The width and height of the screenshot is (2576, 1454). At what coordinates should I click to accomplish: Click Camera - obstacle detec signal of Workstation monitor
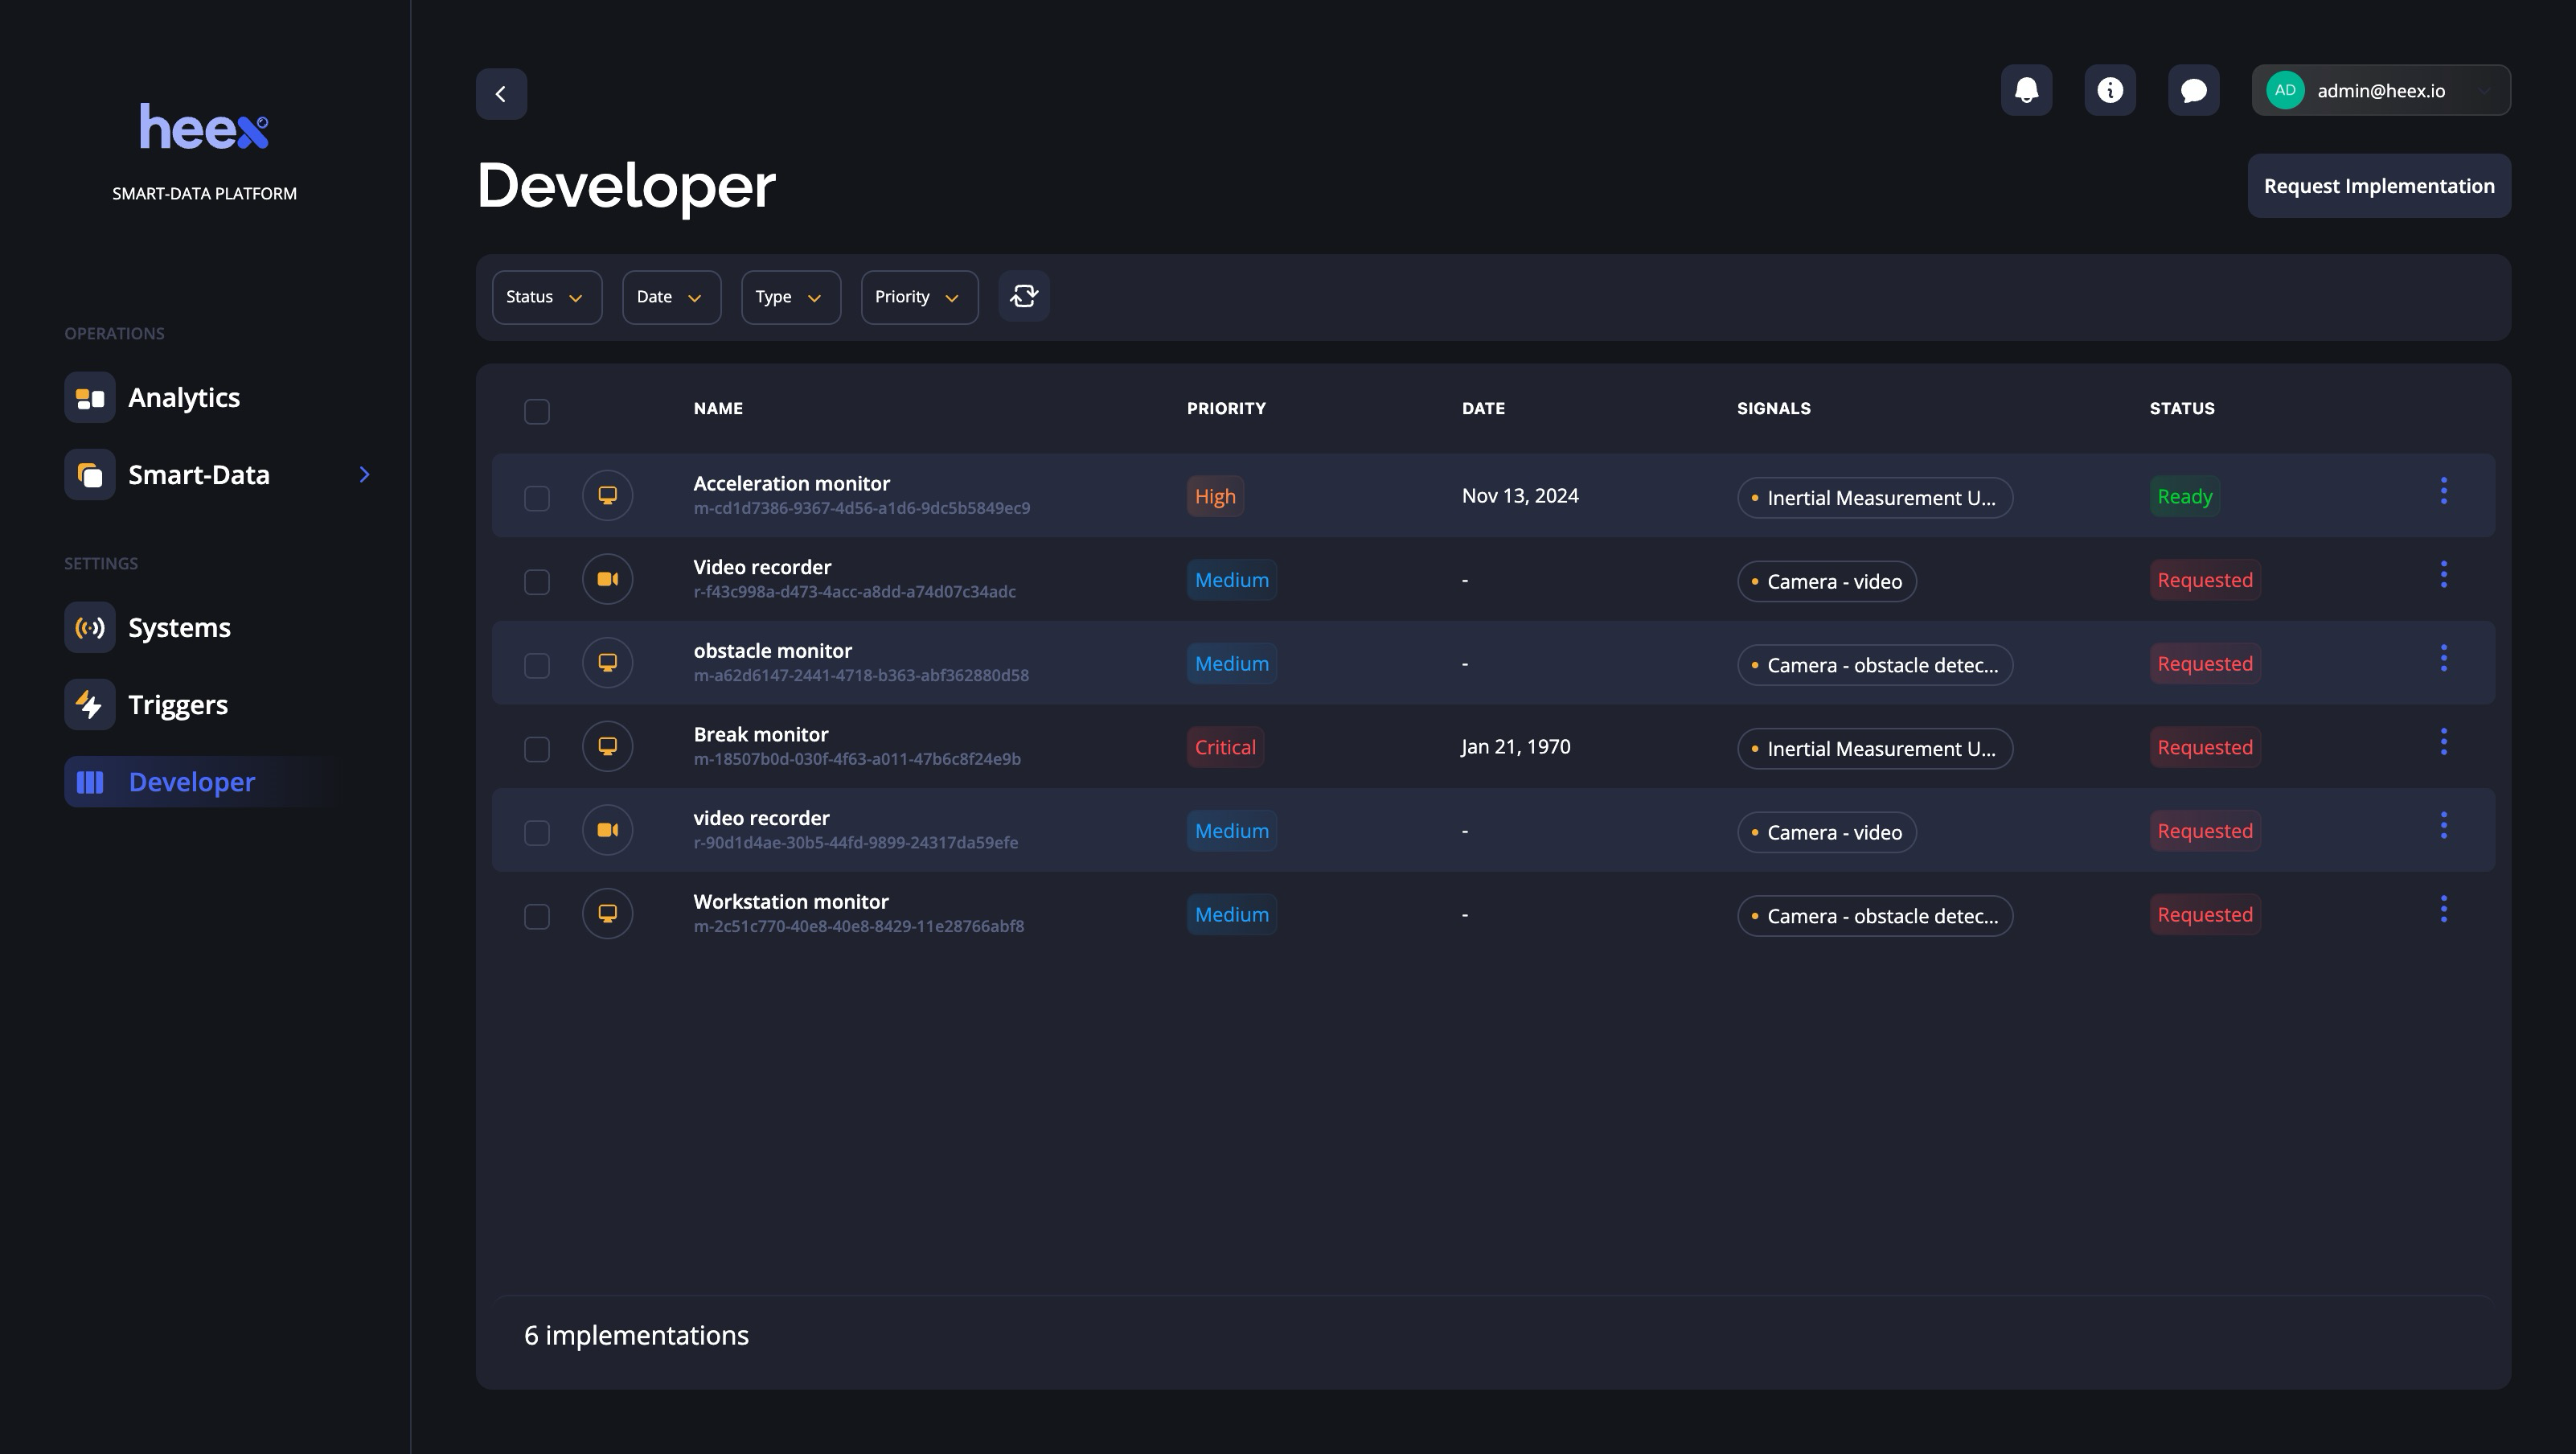coord(1875,916)
